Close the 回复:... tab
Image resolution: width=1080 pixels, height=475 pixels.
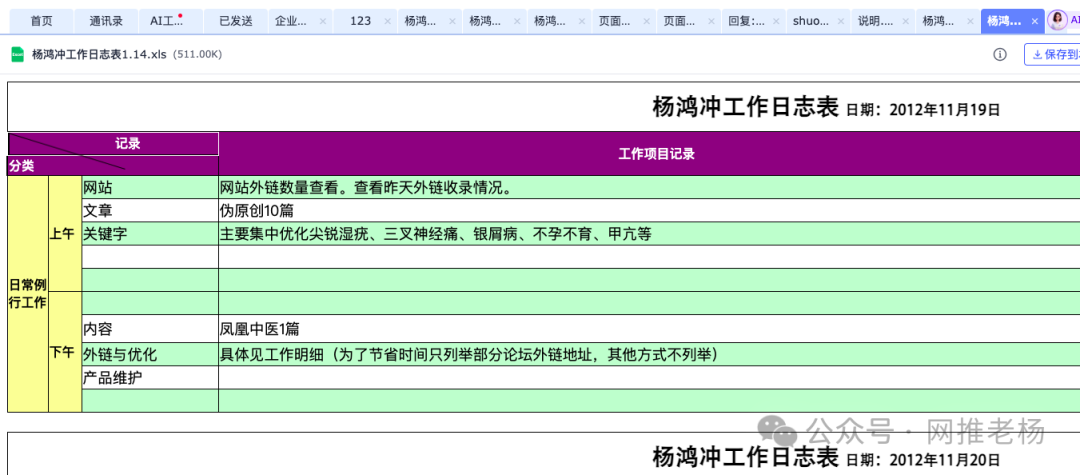(776, 21)
